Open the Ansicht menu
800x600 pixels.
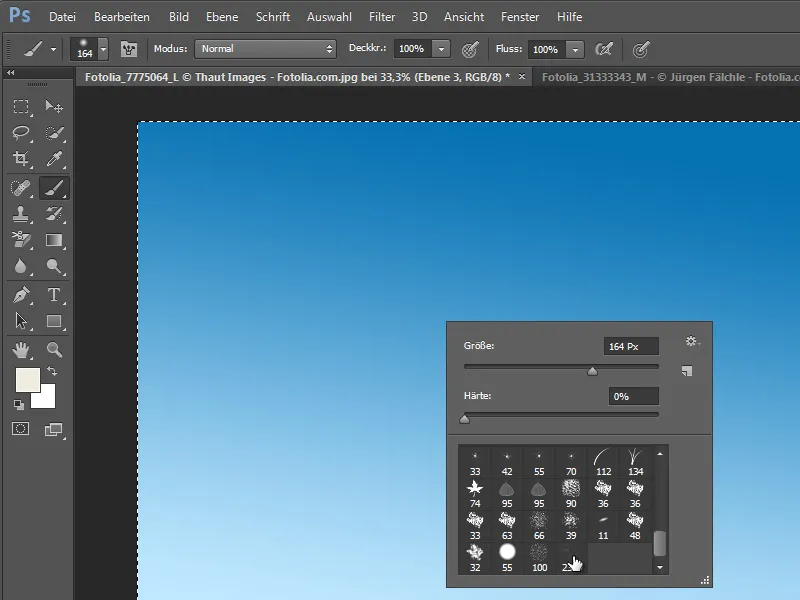464,17
